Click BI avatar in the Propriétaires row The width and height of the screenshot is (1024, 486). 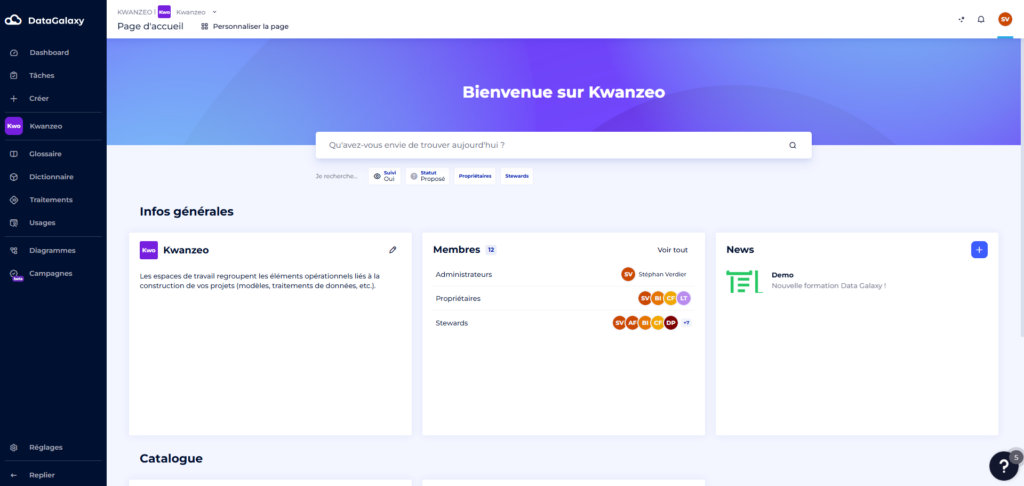pos(658,299)
